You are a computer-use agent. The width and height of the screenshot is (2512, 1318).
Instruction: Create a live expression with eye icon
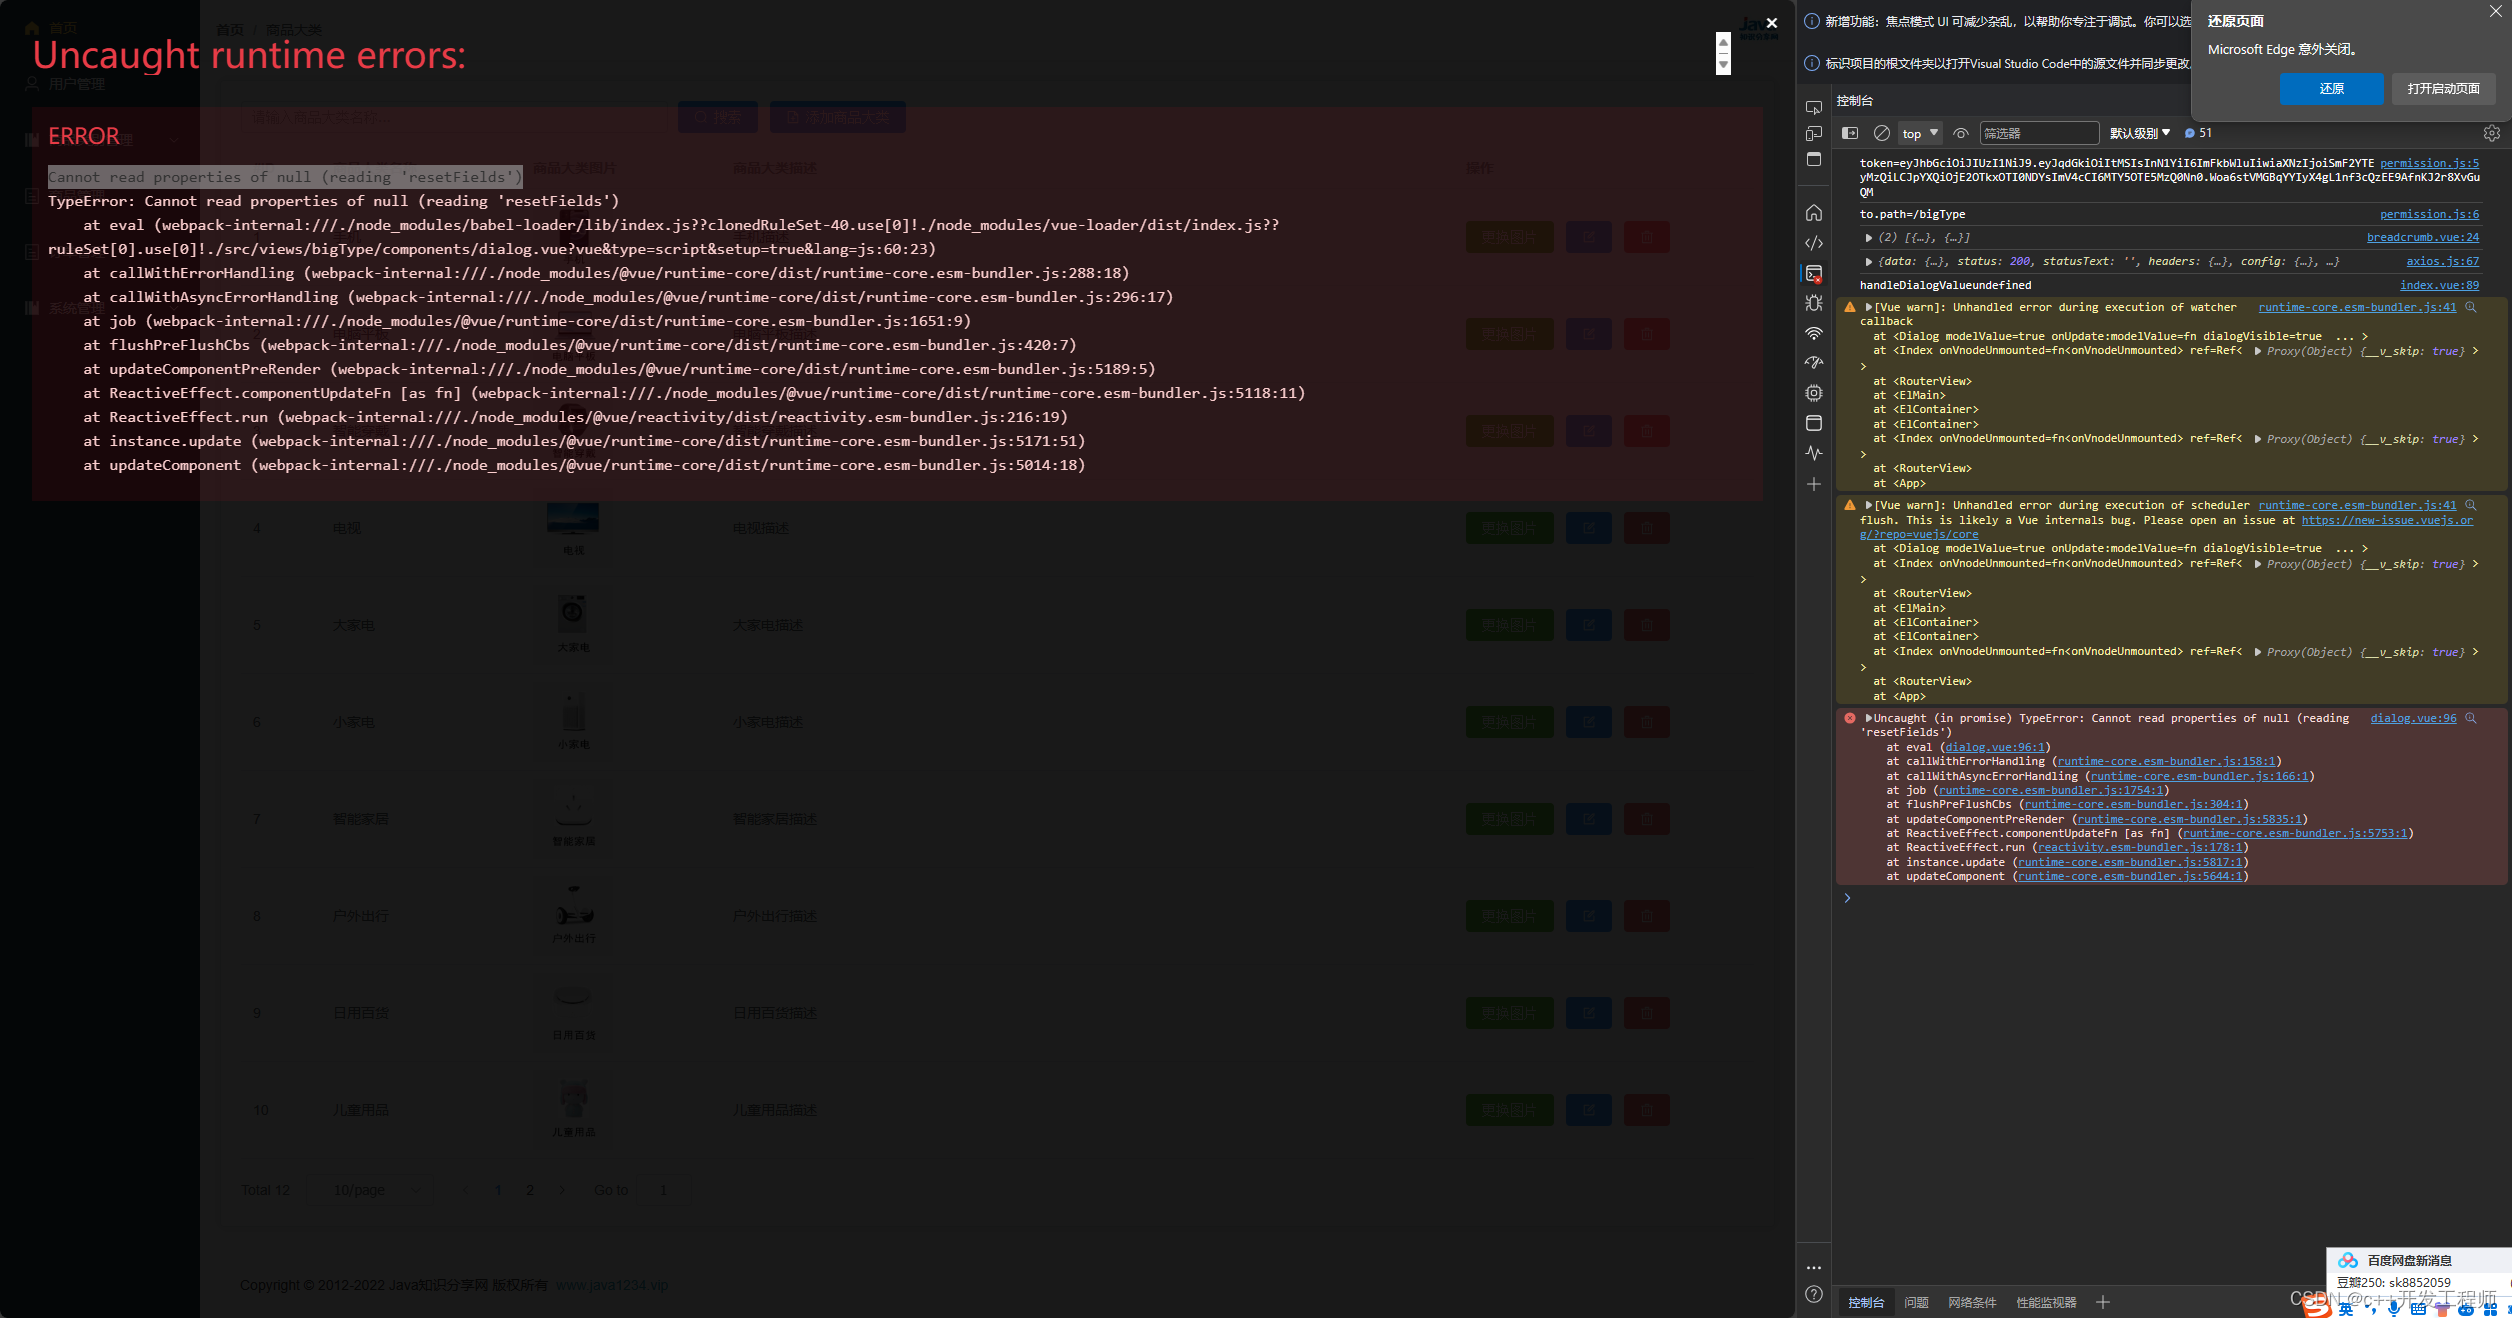1961,133
